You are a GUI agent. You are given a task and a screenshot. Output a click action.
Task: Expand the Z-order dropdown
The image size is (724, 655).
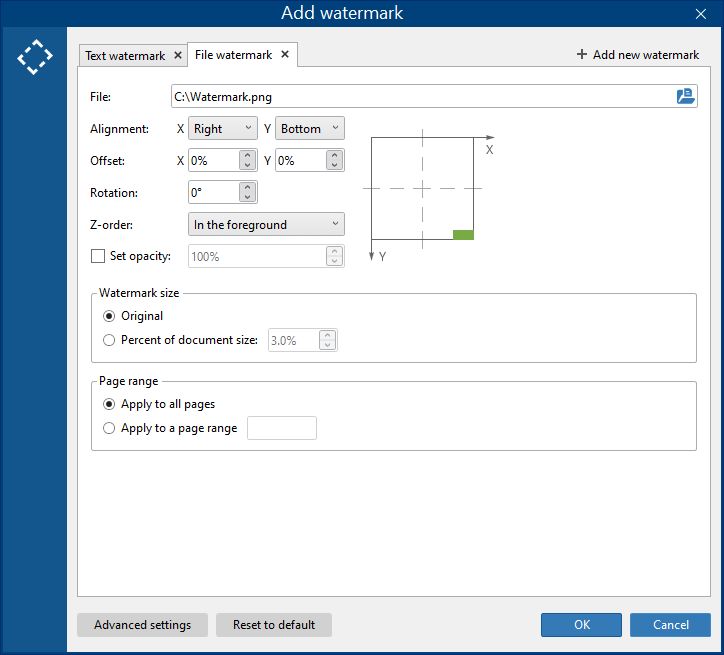[x=266, y=224]
